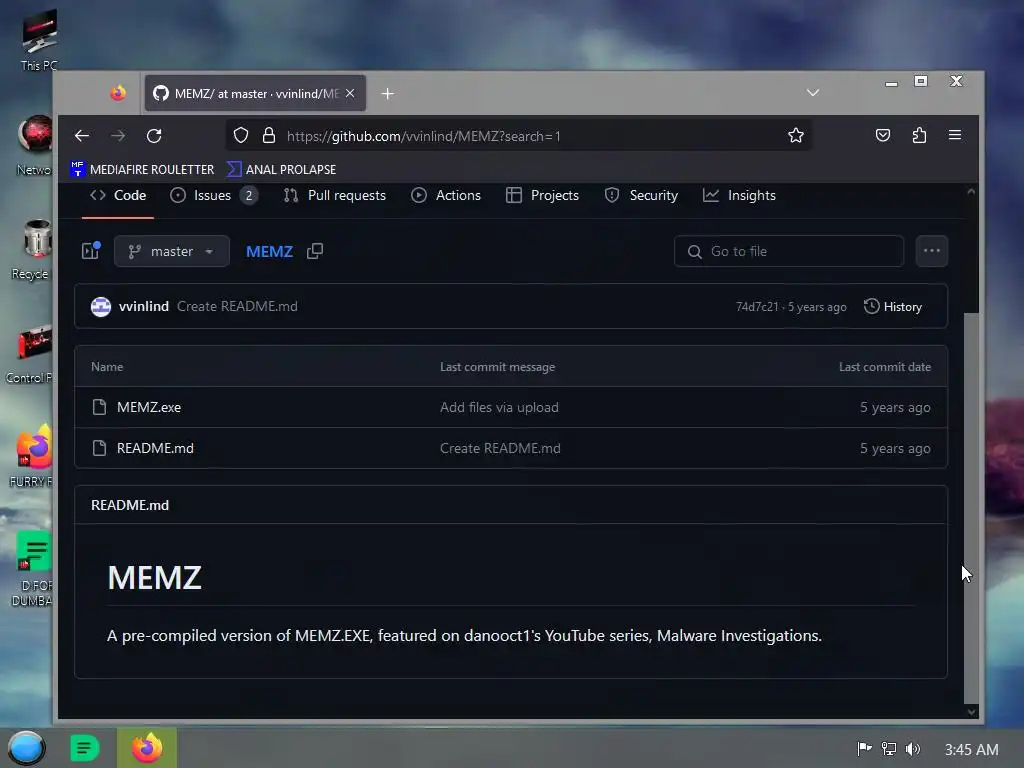Open the MEMZ.exe file
Screen dimensions: 1024x768
click(149, 408)
